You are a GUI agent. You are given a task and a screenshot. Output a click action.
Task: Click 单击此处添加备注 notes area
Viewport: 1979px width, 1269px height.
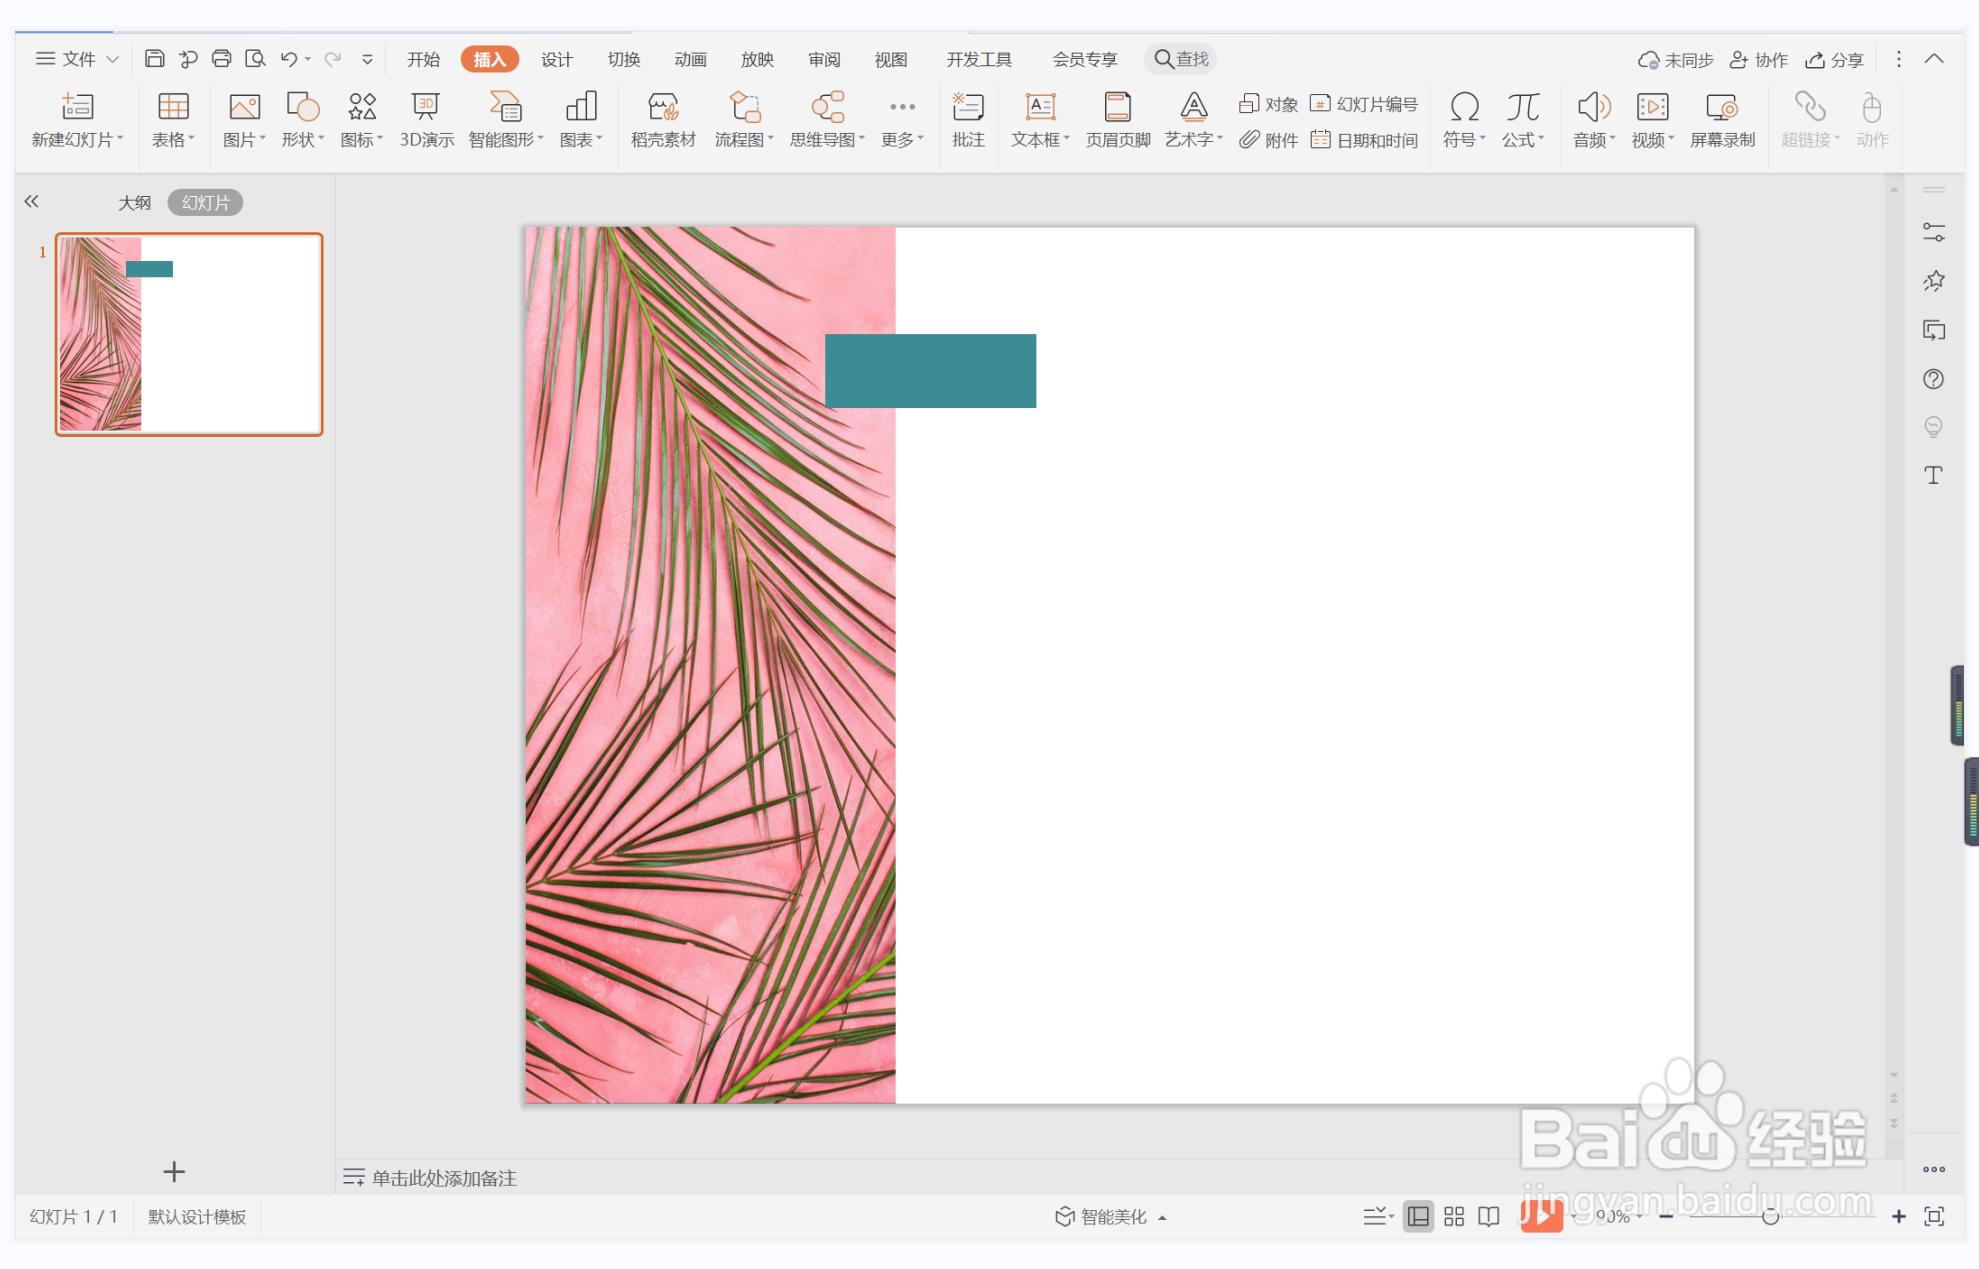point(443,1178)
